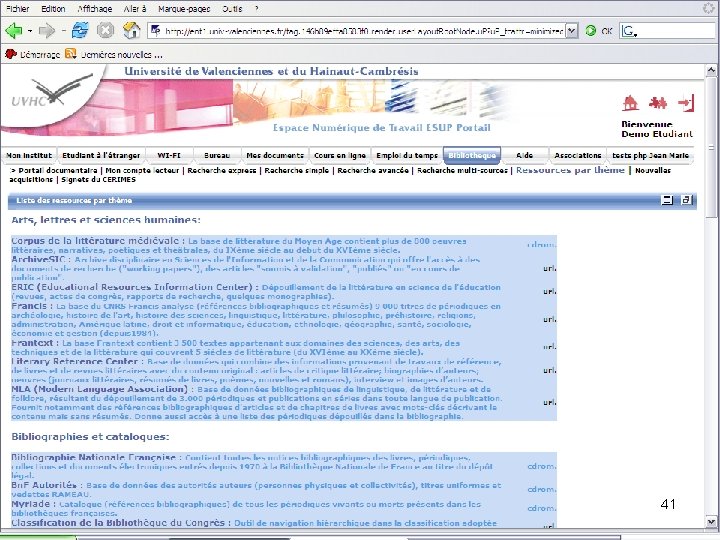The height and width of the screenshot is (540, 720).
Task: Stop page loading icon
Action: tap(106, 31)
